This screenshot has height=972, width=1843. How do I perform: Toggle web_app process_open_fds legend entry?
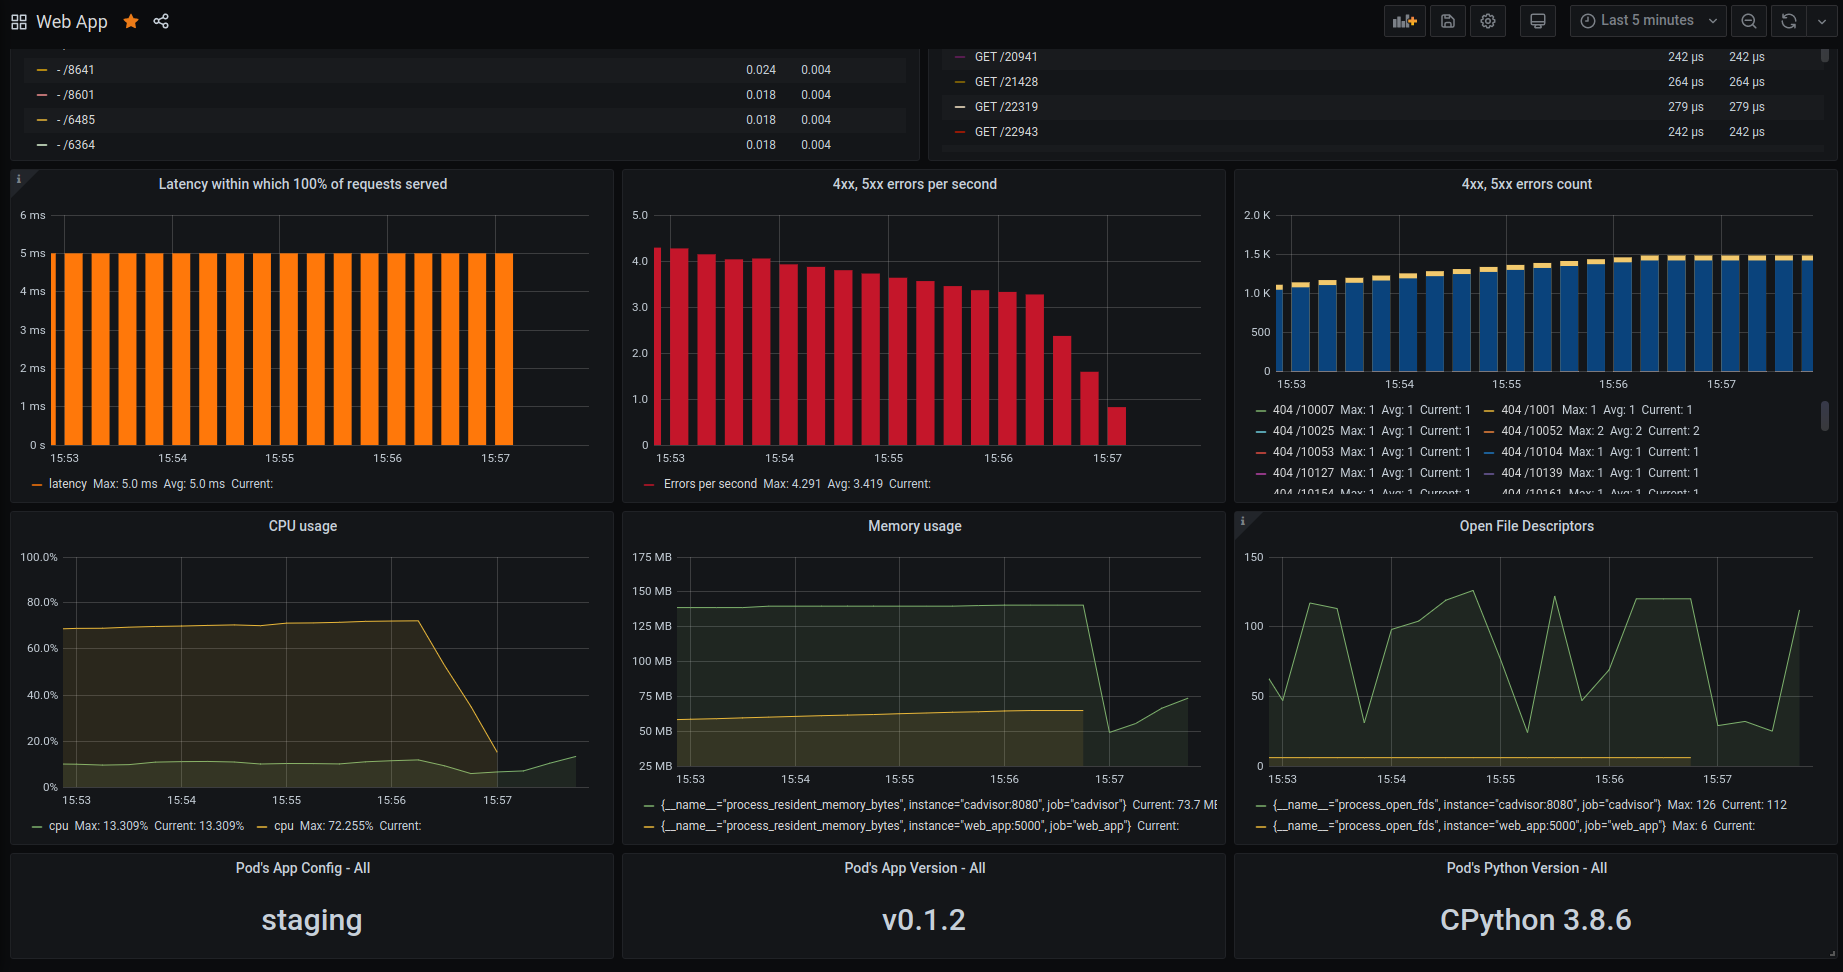pyautogui.click(x=1469, y=826)
